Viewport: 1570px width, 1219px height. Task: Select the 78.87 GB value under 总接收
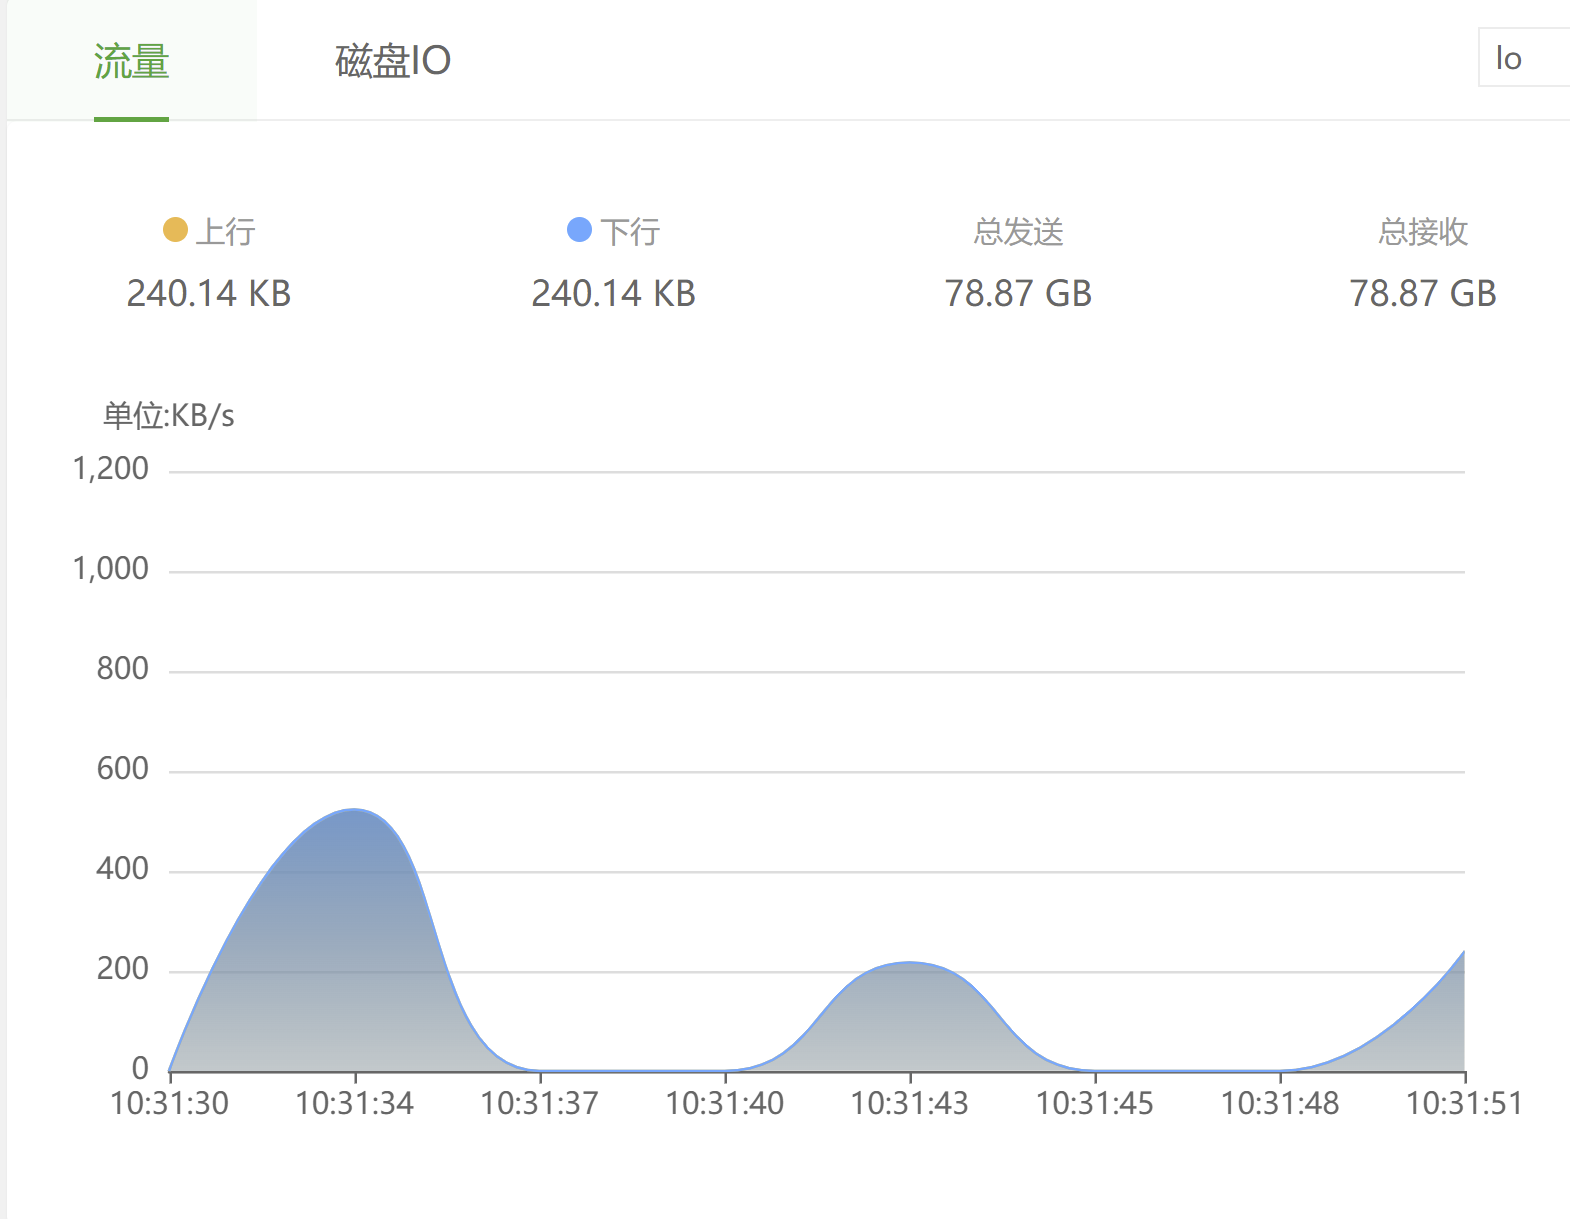1423,293
